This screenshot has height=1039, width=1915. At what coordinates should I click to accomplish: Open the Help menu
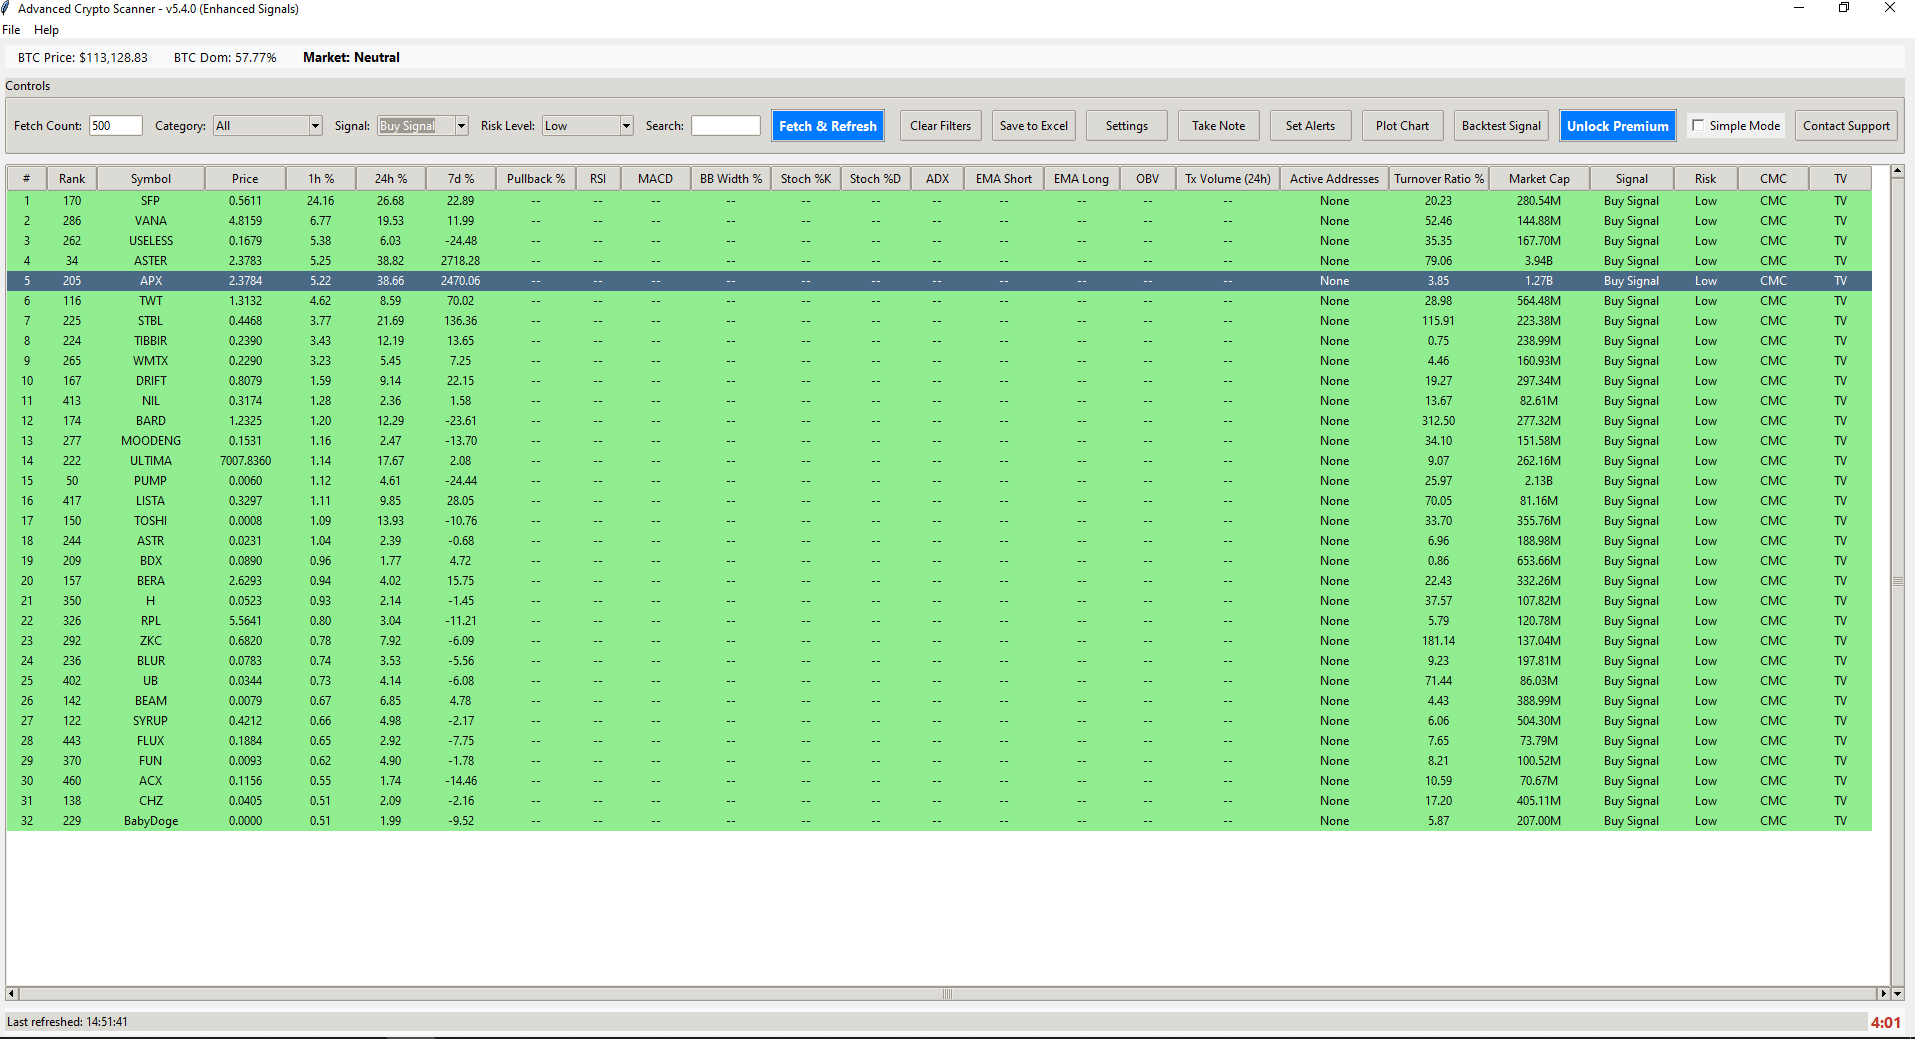pos(46,29)
